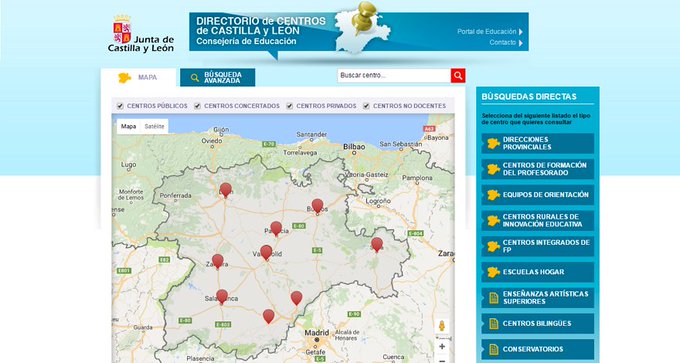Screen dimensions: 680x363
Task: Open Direcciones Provinciales listing
Action: pyautogui.click(x=538, y=144)
